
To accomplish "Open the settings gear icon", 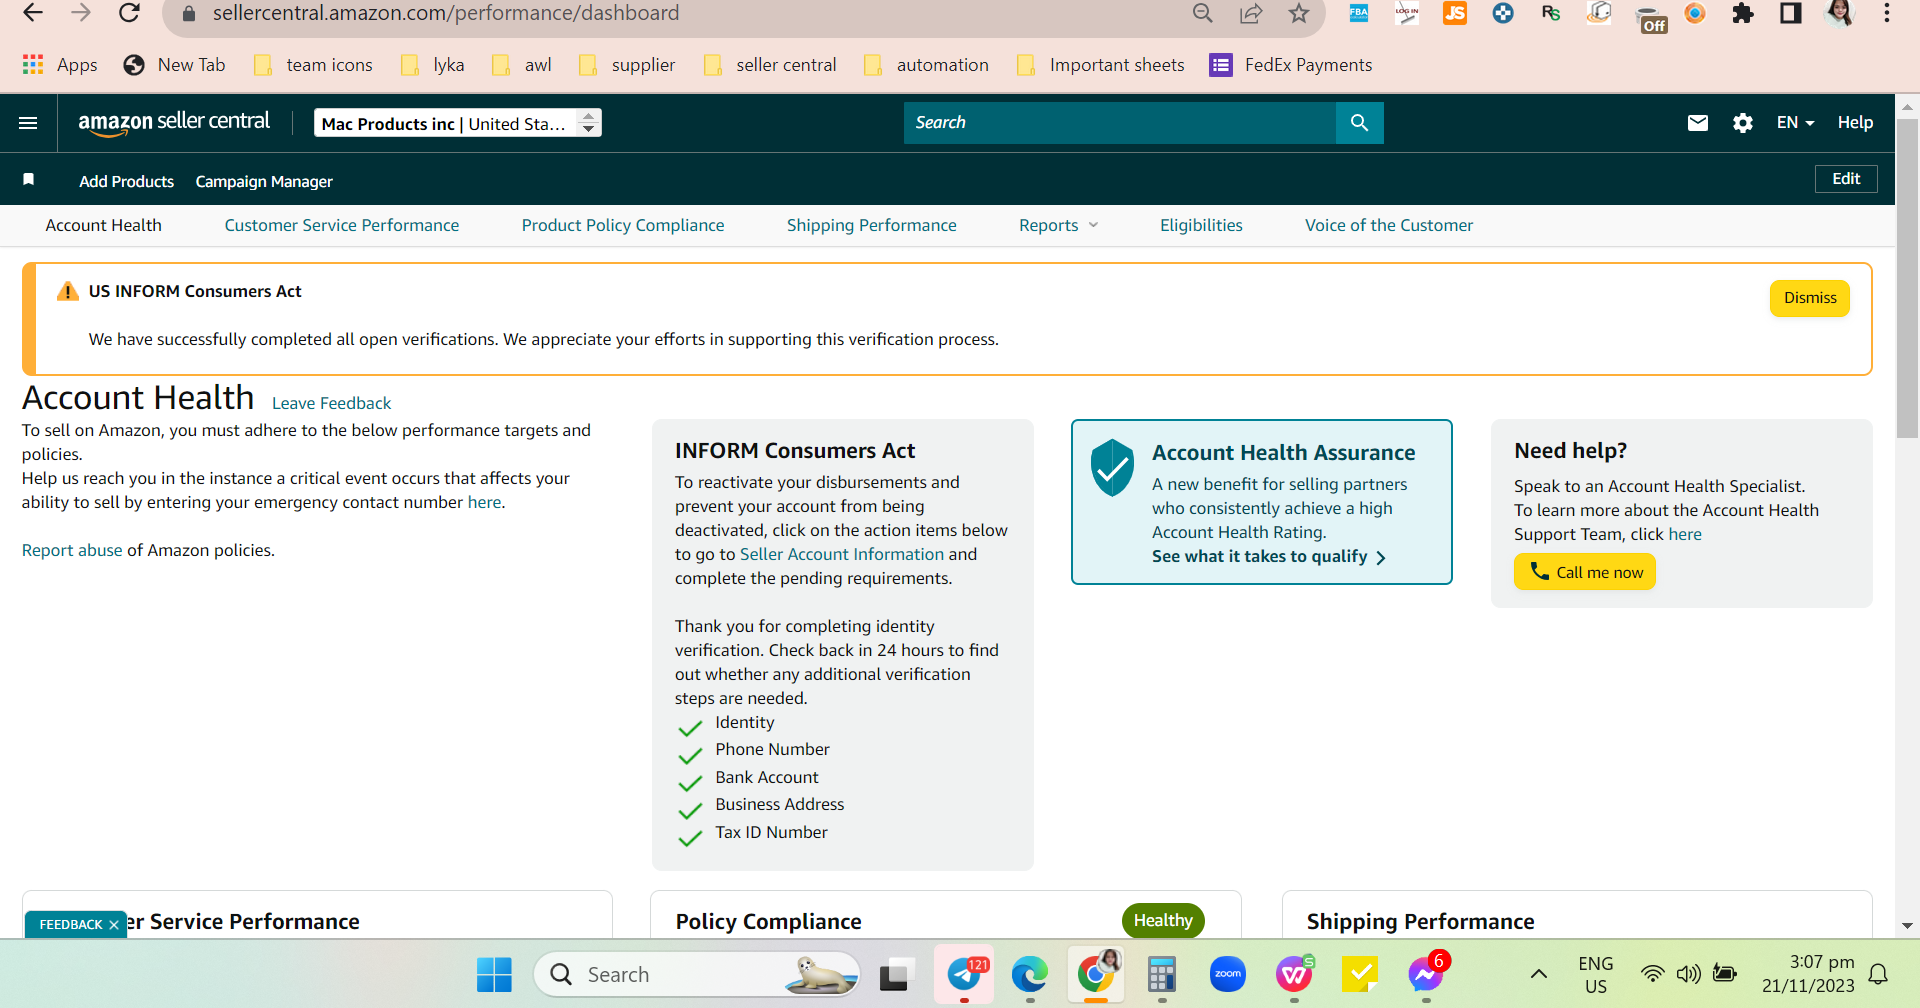I will [x=1743, y=123].
